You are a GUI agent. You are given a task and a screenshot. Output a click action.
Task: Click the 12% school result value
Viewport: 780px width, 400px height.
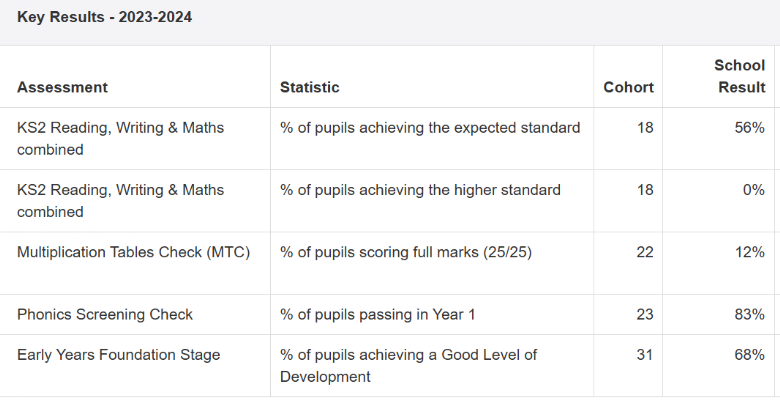point(750,252)
